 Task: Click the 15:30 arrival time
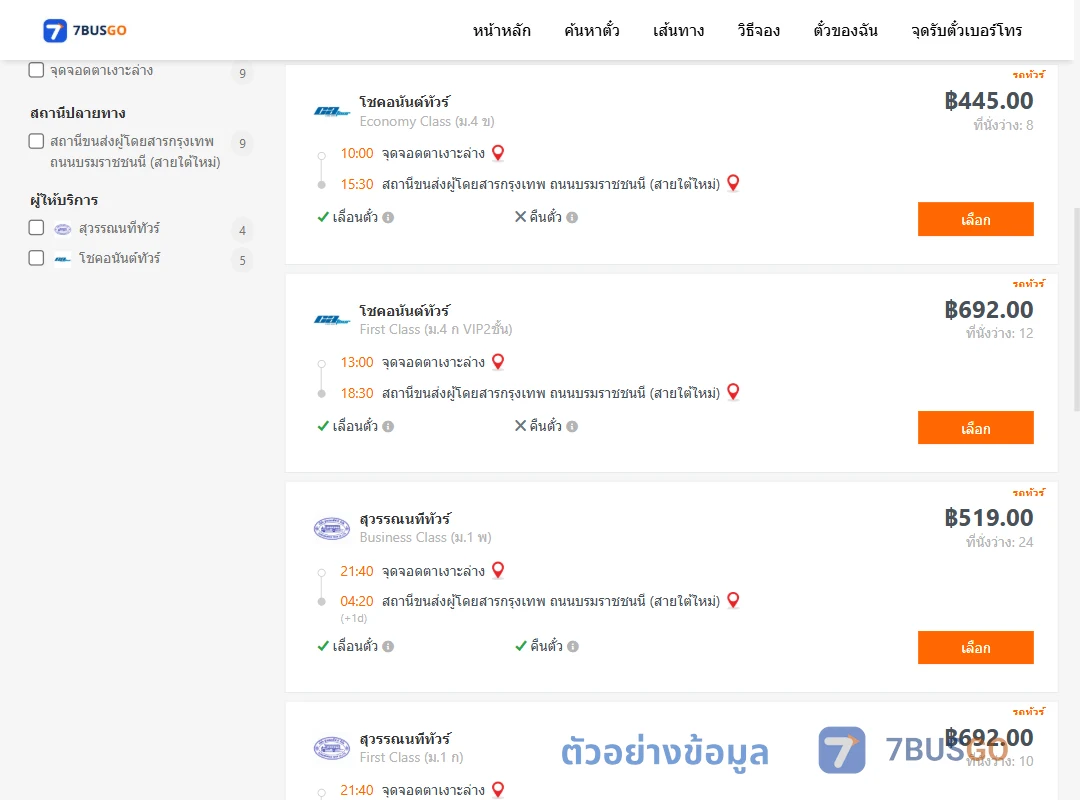pos(357,184)
